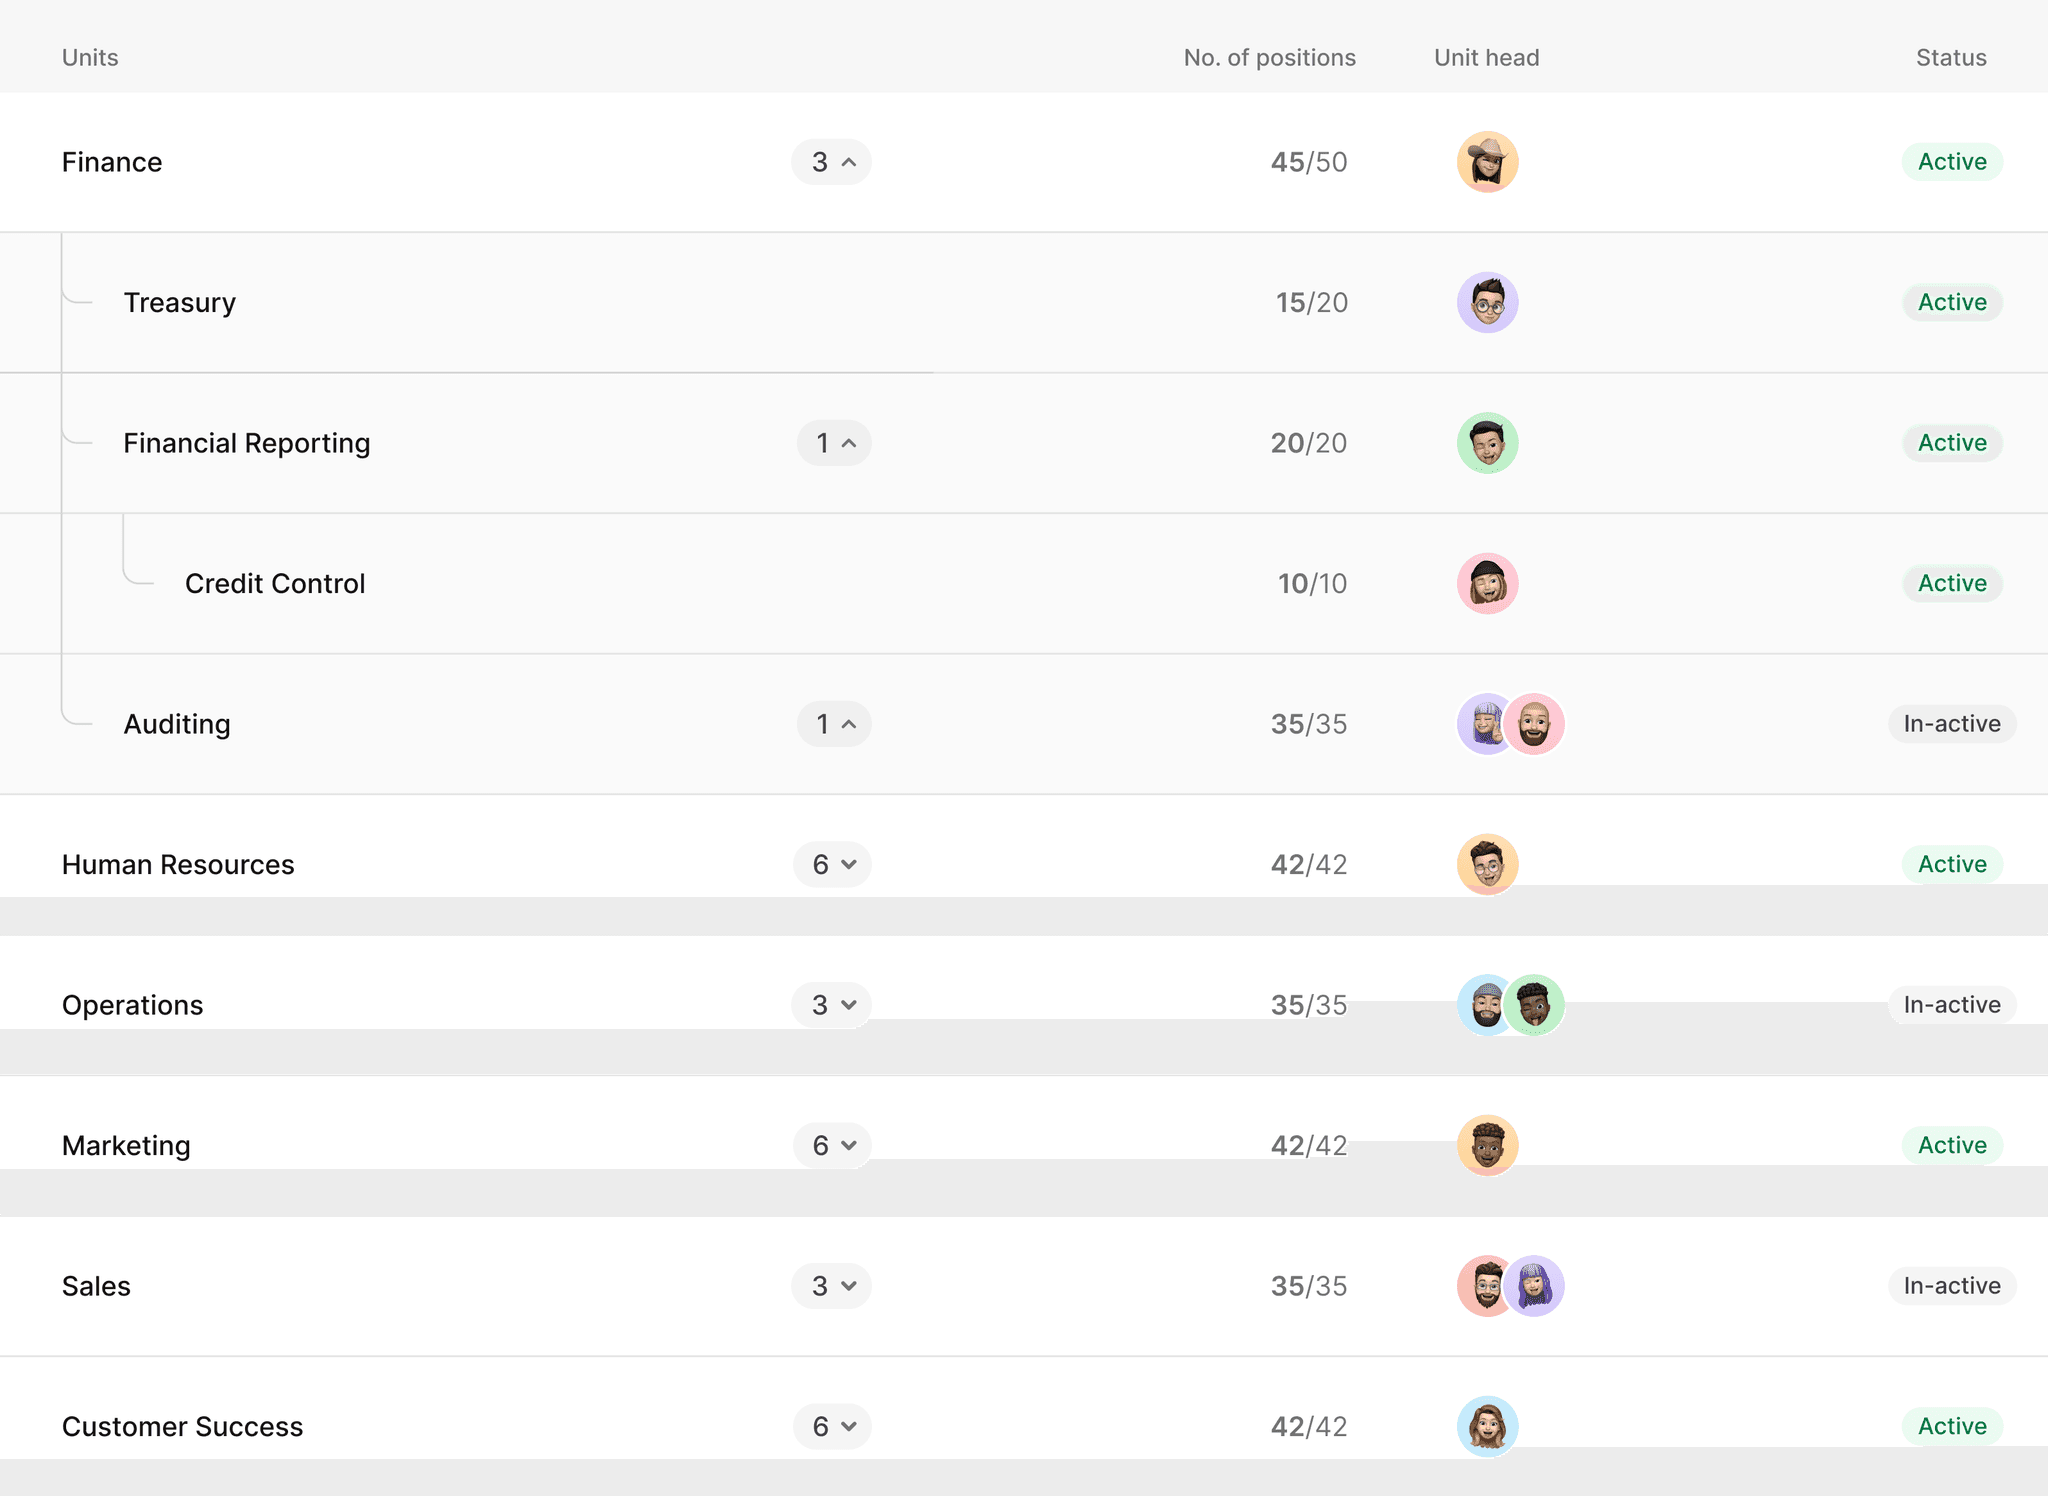Select the second Sales unit head avatar

point(1537,1286)
